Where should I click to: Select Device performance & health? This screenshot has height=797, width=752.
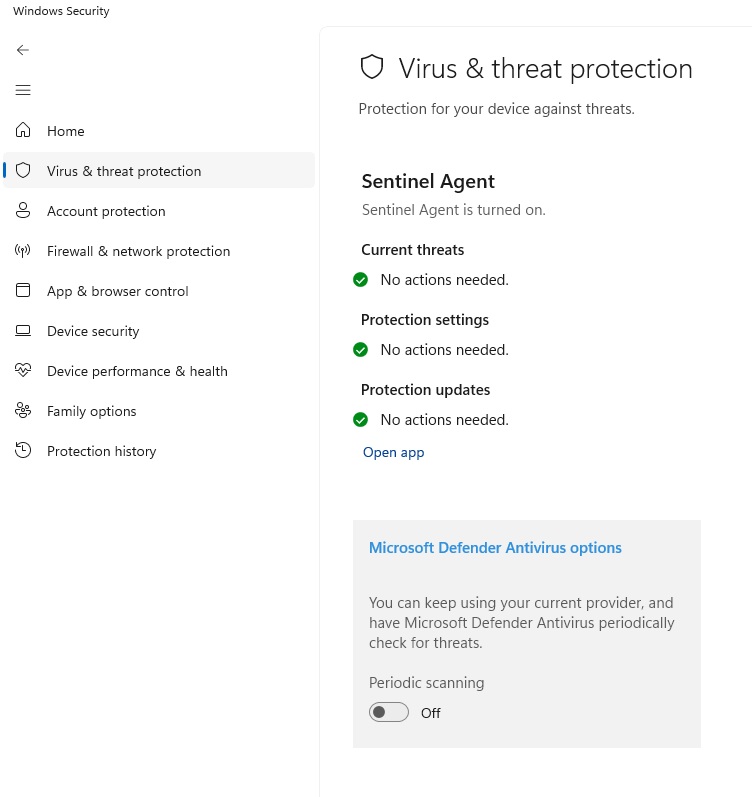[x=137, y=371]
